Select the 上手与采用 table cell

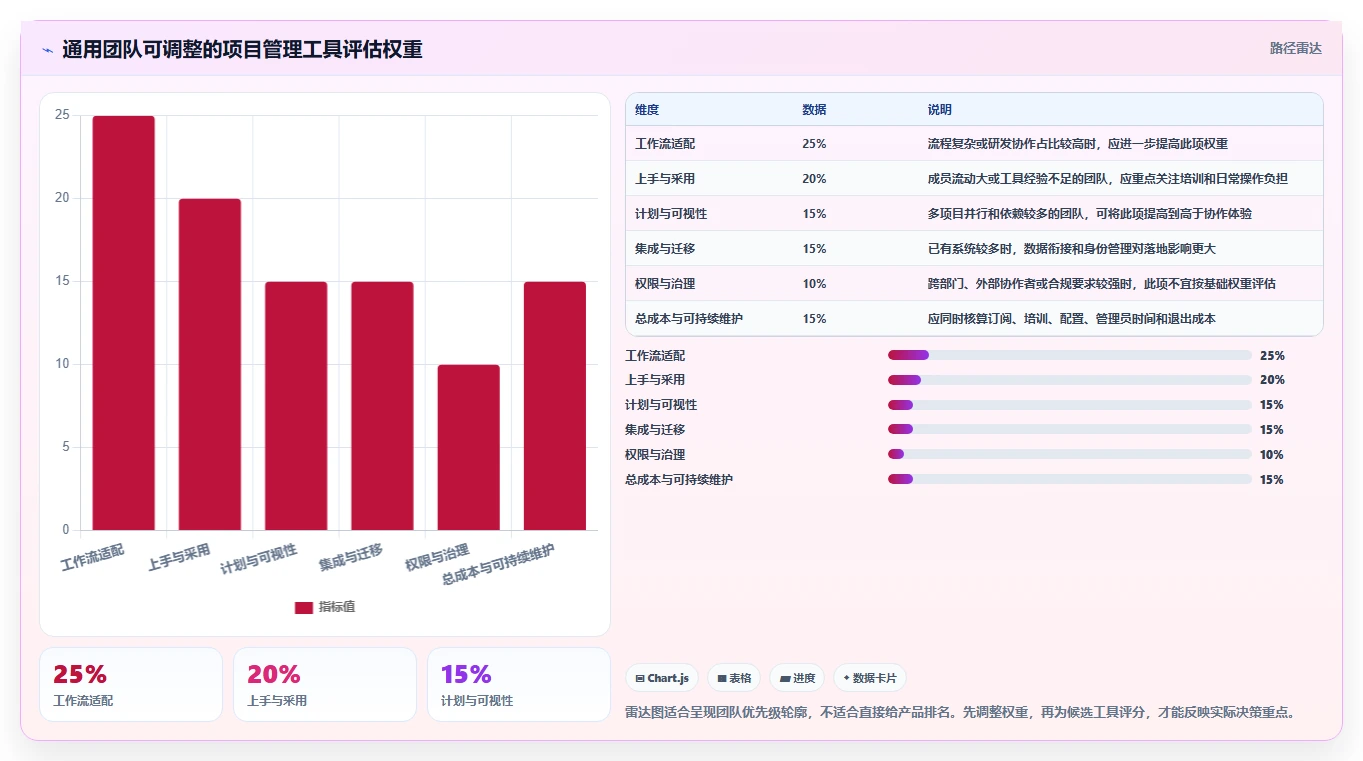tap(709, 179)
